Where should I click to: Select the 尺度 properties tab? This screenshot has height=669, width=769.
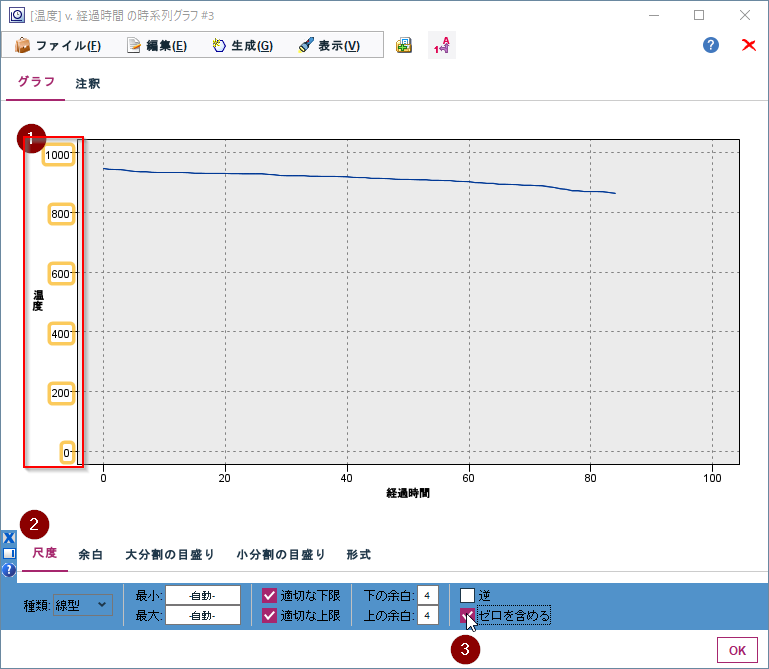pyautogui.click(x=45, y=553)
